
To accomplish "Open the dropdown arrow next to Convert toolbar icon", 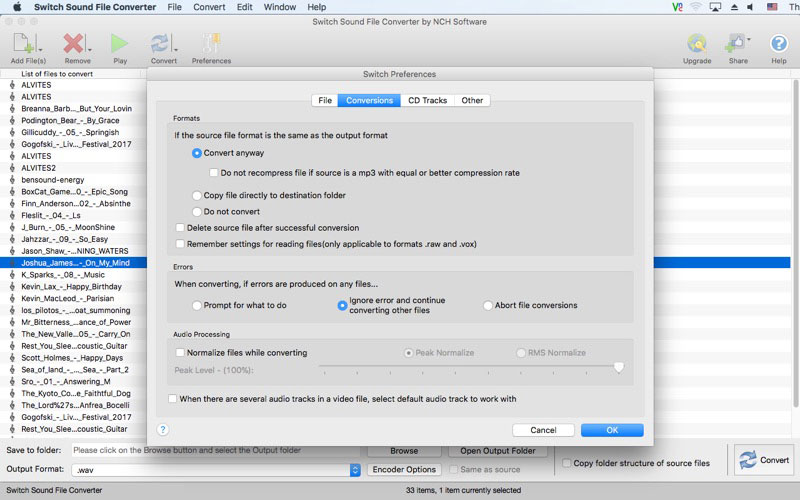I will (x=176, y=50).
